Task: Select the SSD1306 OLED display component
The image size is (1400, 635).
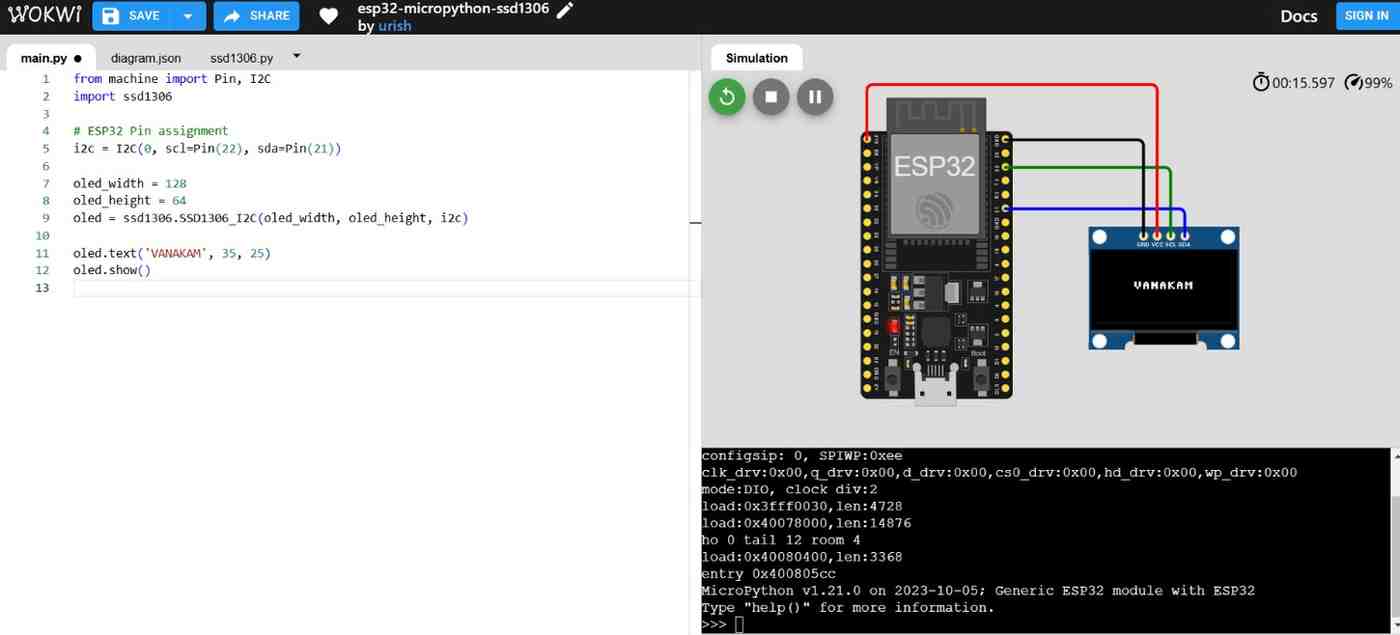Action: tap(1164, 288)
